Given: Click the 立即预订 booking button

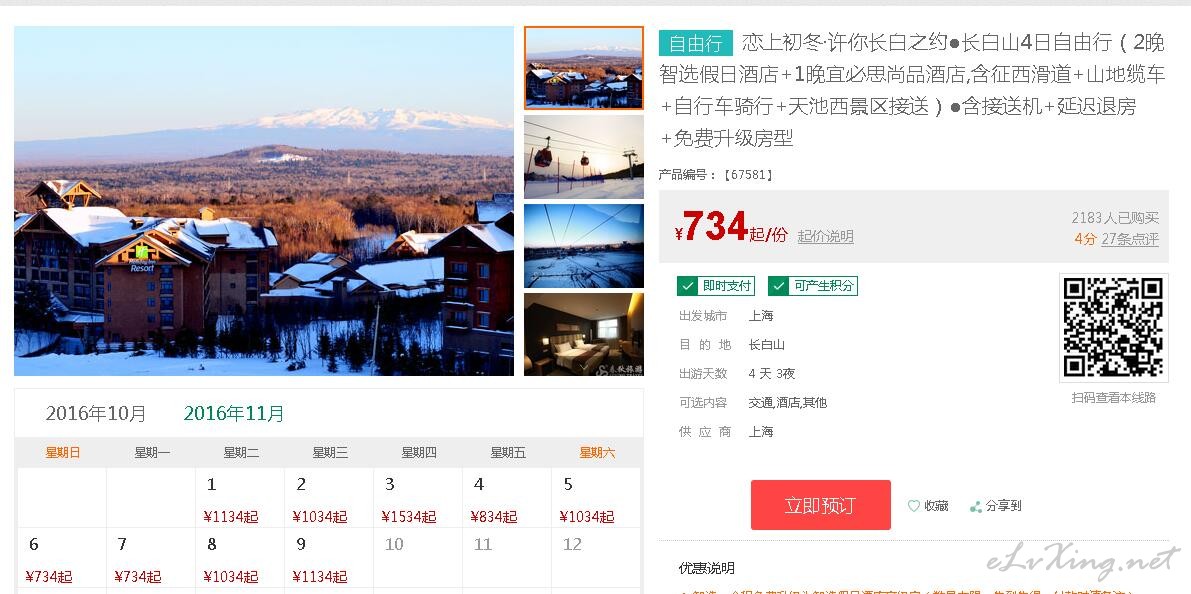Looking at the screenshot, I should pos(820,505).
